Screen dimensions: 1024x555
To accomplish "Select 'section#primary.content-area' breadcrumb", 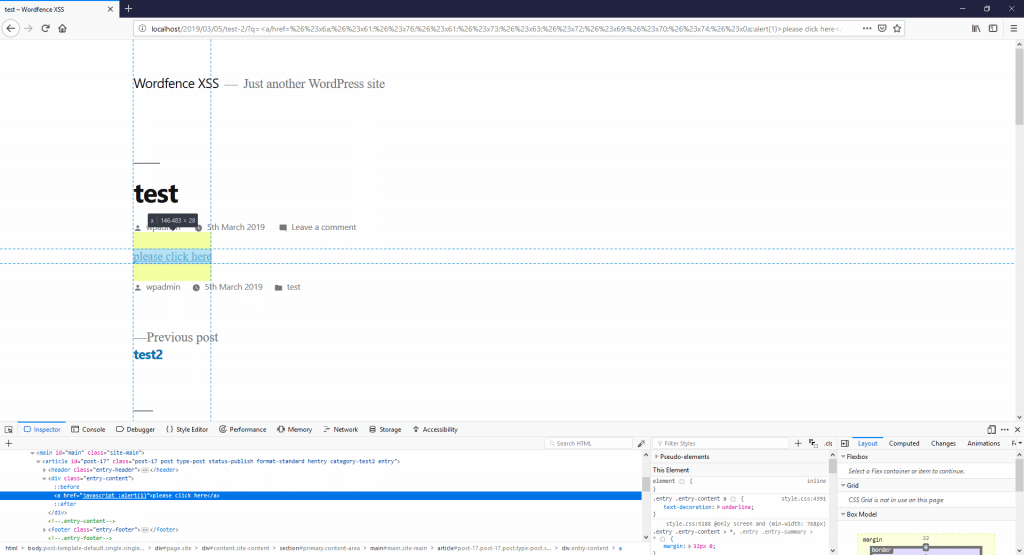I will tap(319, 548).
